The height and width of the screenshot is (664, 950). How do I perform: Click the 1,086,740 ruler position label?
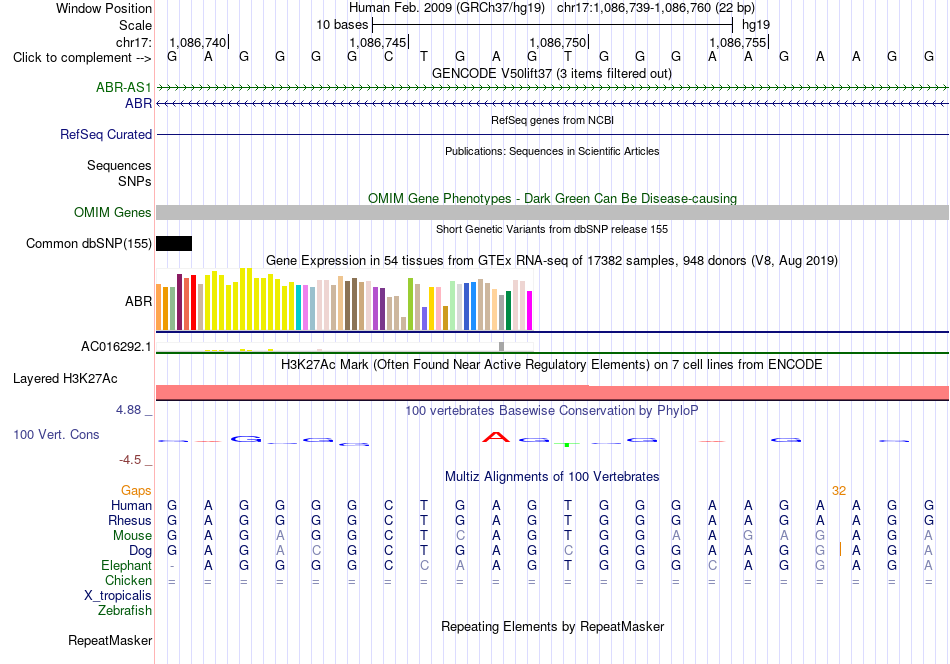[x=198, y=42]
